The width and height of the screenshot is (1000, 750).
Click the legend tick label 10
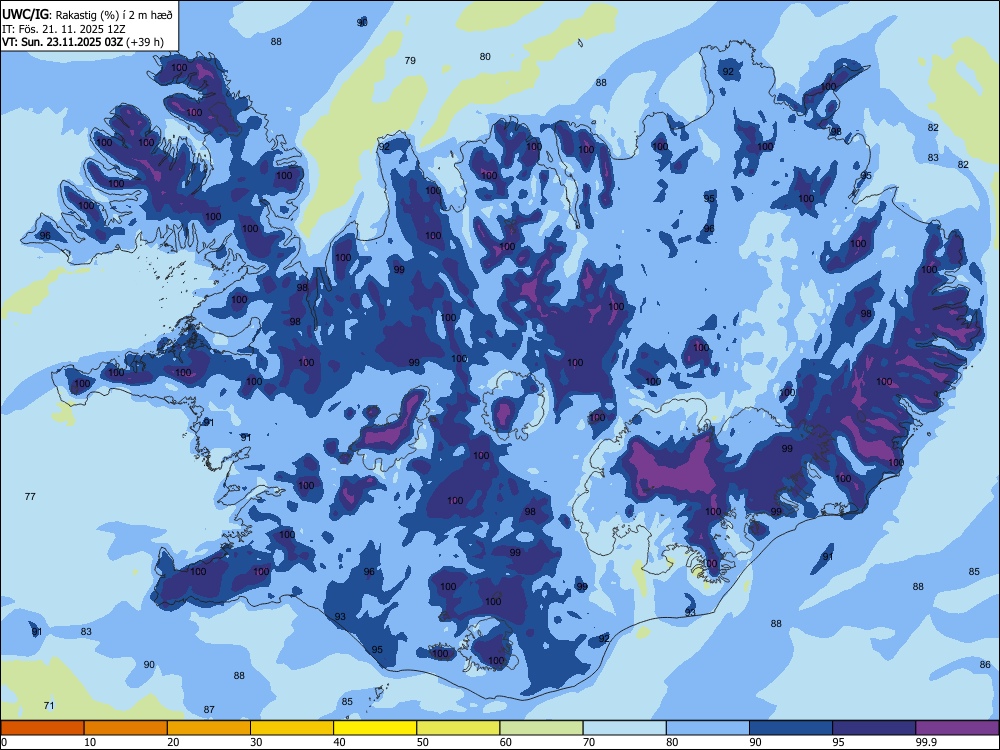[x=90, y=742]
